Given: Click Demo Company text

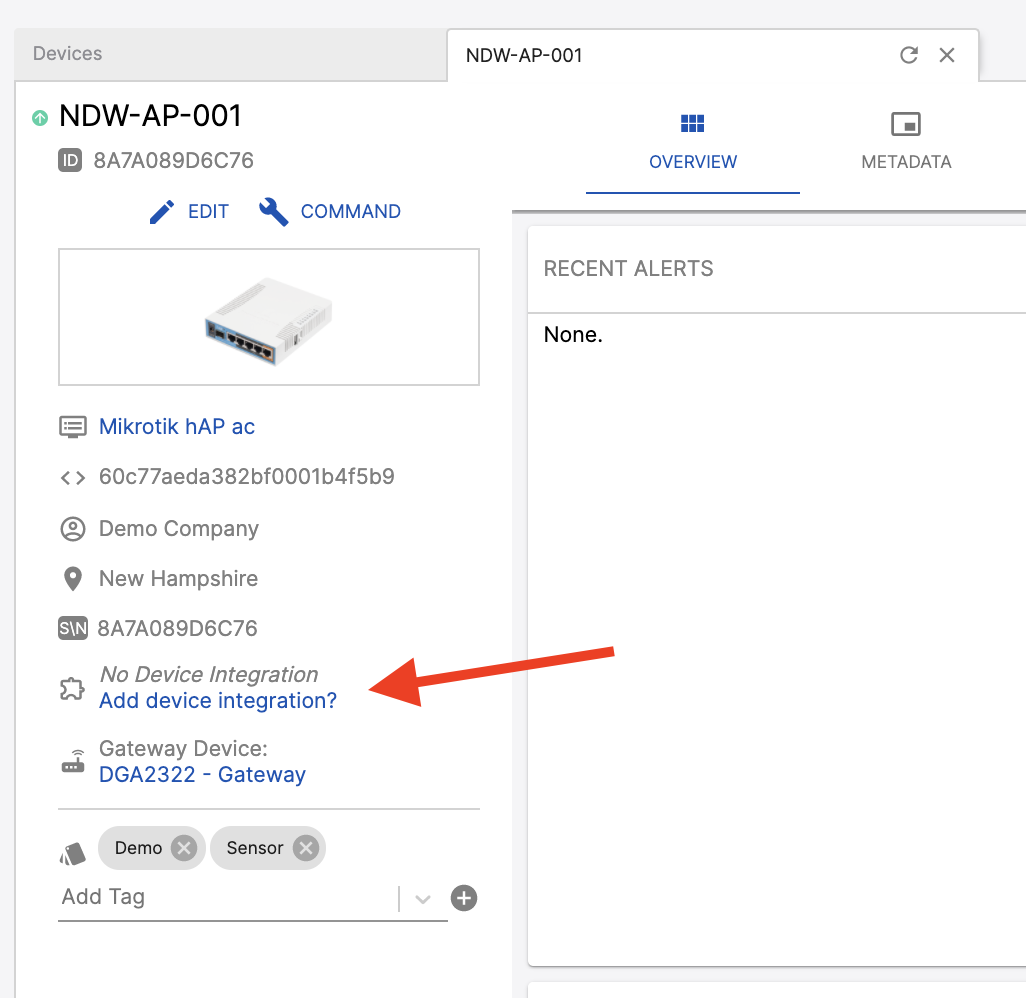Looking at the screenshot, I should point(179,529).
